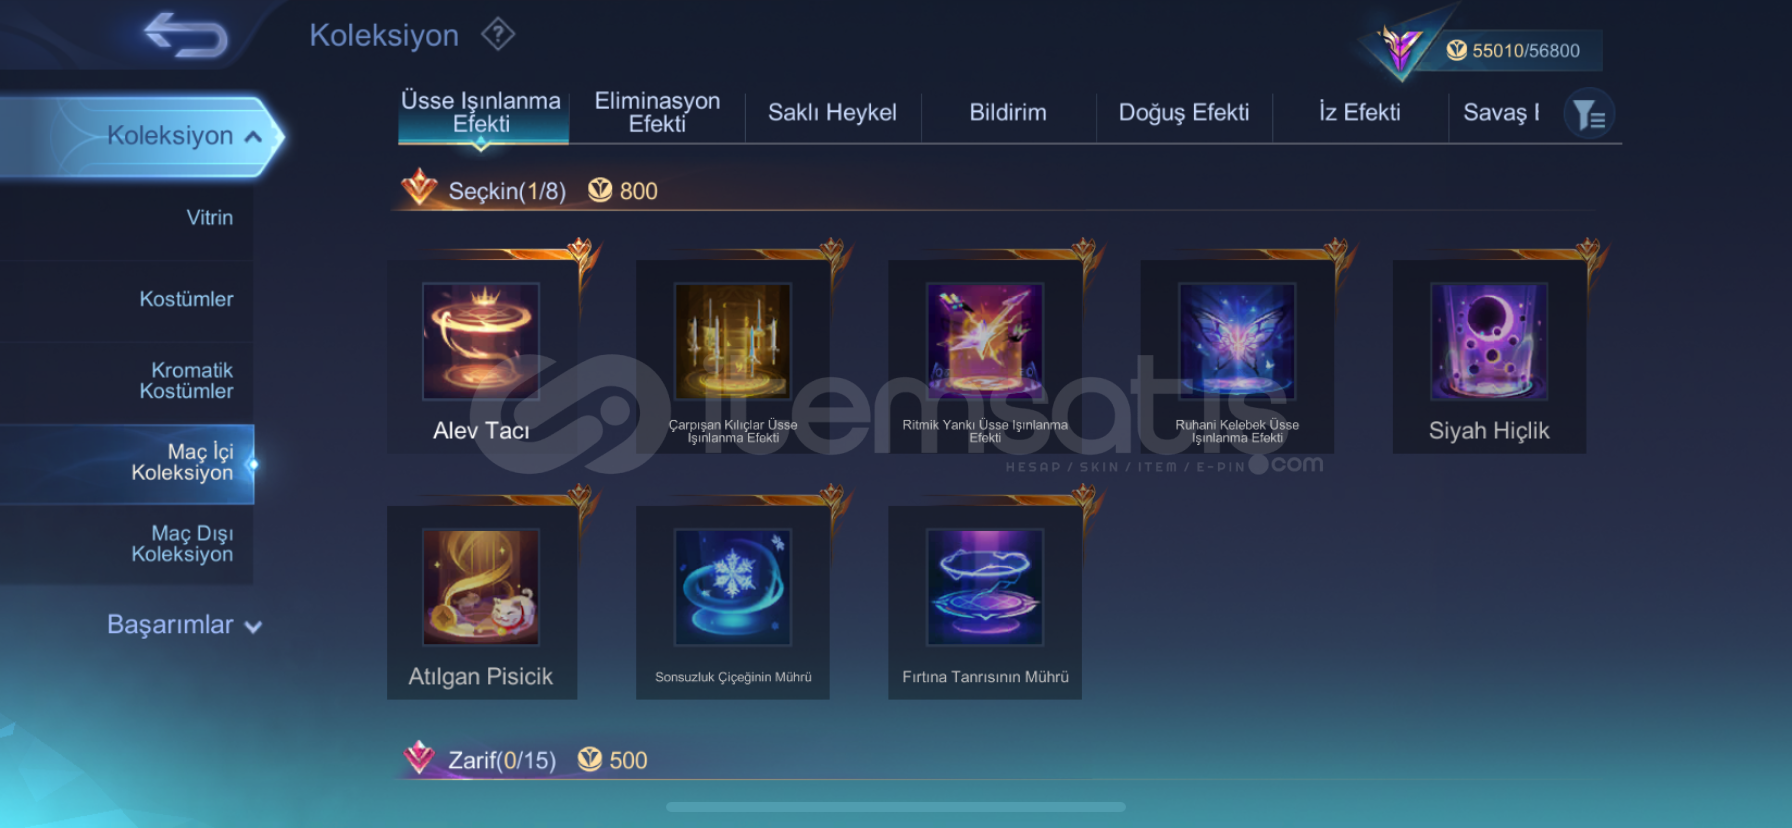Go back using the return arrow

click(x=186, y=35)
